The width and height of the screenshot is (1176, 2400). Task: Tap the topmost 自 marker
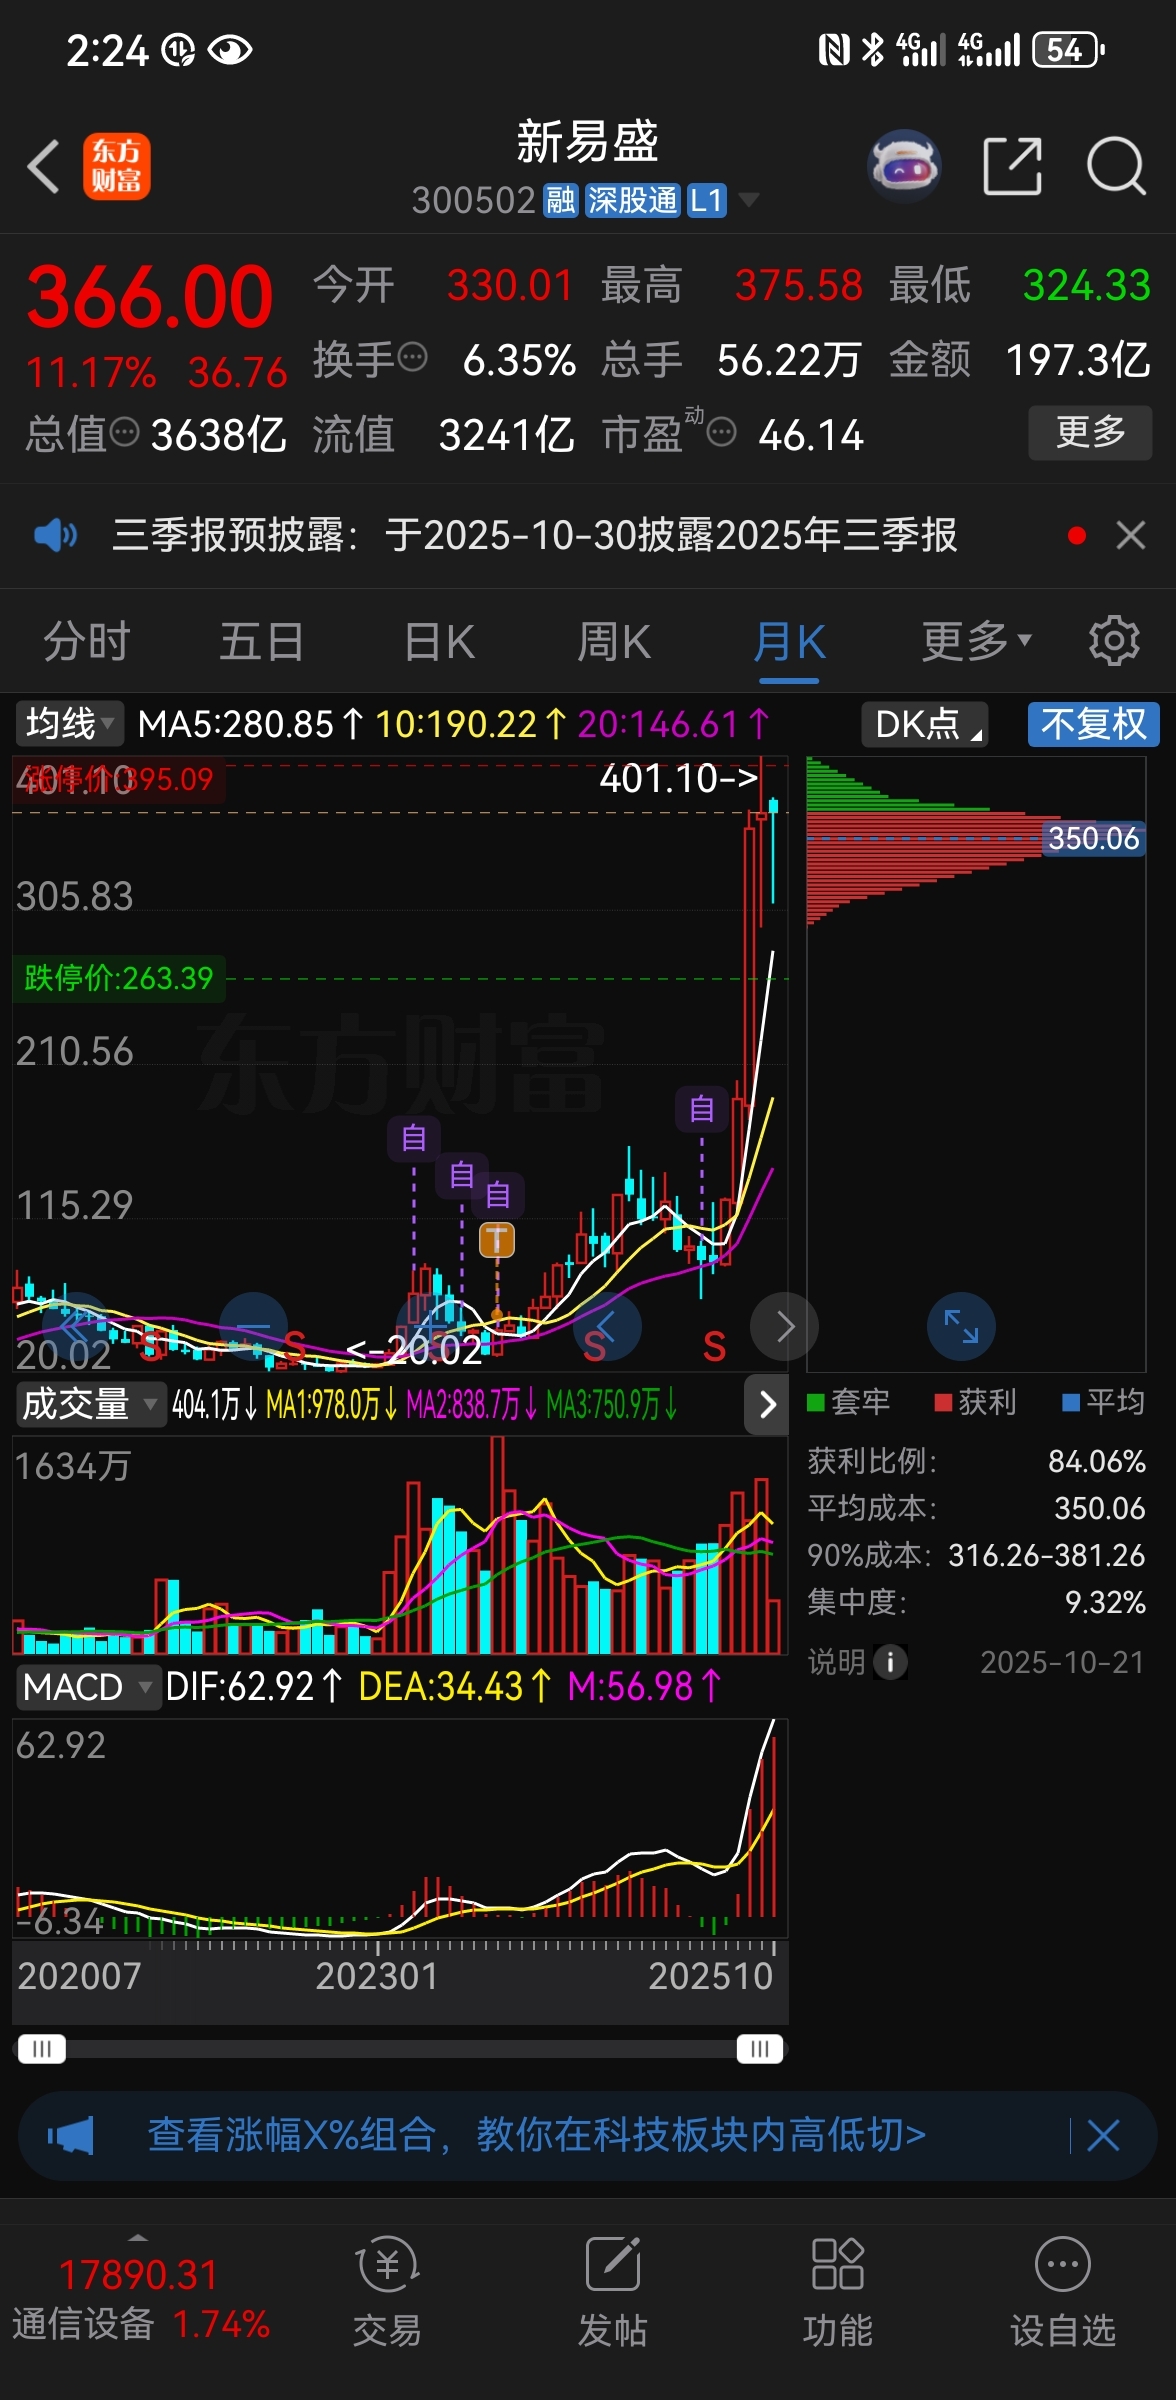click(x=702, y=1108)
